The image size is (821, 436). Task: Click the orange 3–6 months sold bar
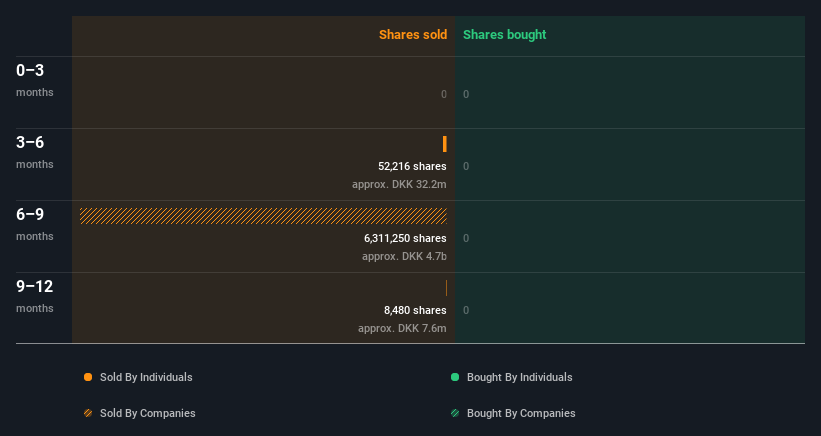[445, 144]
